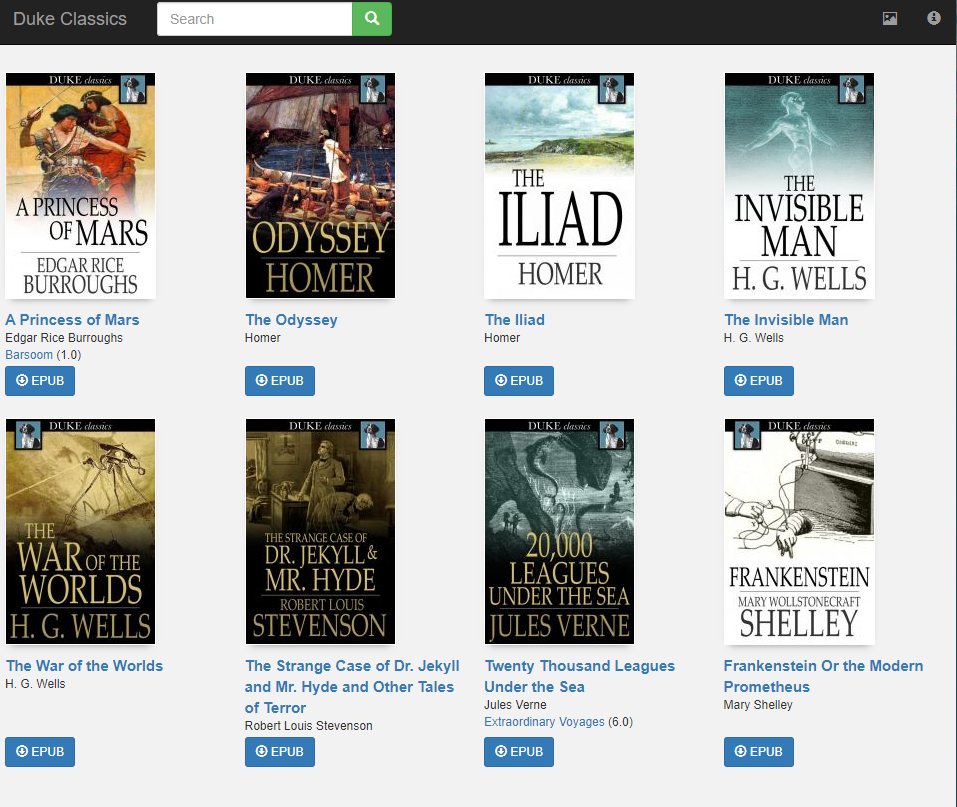The width and height of the screenshot is (957, 807).
Task: Click author Robert Louis Stevenson text
Action: [308, 726]
